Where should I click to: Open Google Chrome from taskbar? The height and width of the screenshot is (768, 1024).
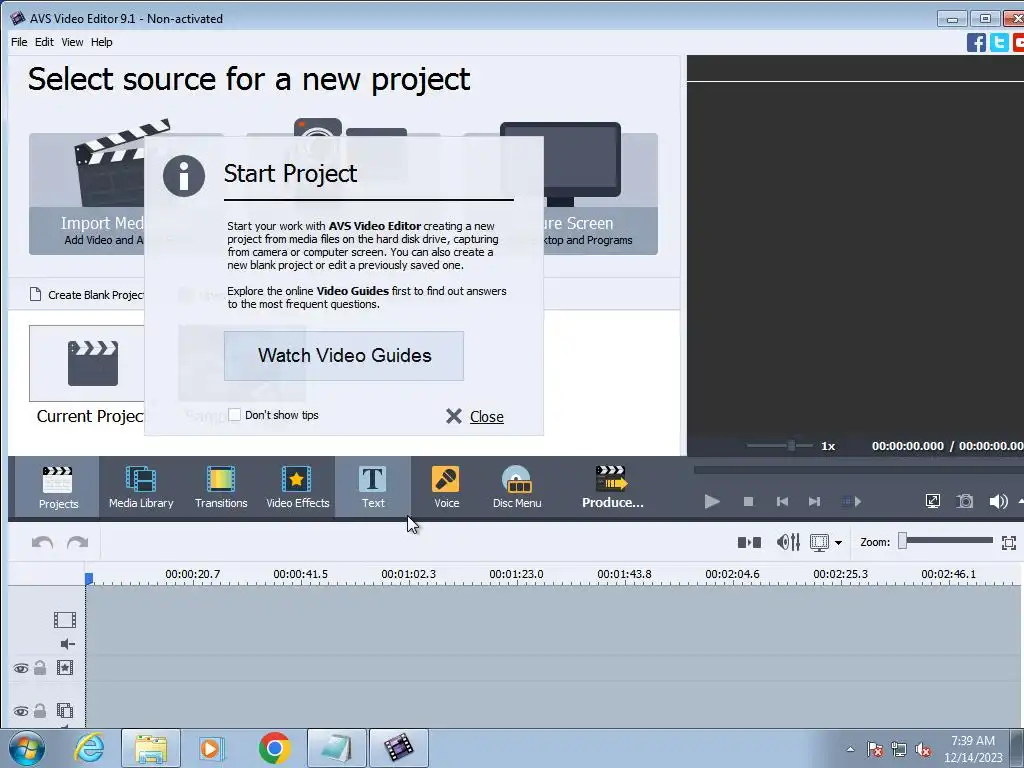(x=274, y=748)
